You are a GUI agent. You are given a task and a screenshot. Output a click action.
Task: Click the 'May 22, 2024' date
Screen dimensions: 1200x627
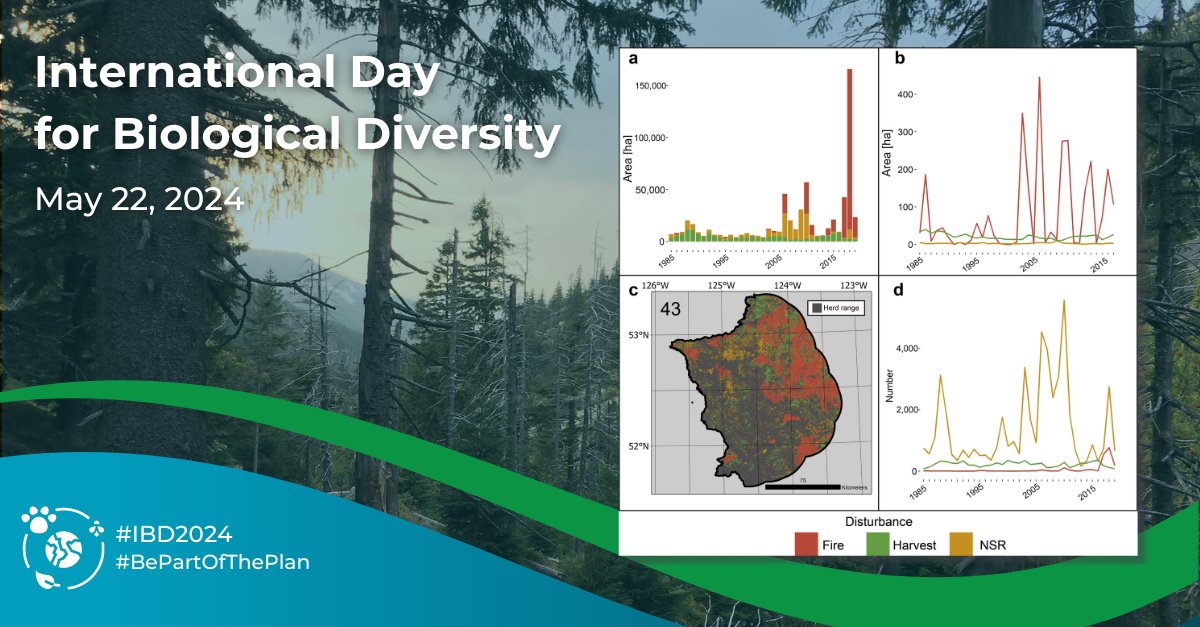tap(139, 198)
